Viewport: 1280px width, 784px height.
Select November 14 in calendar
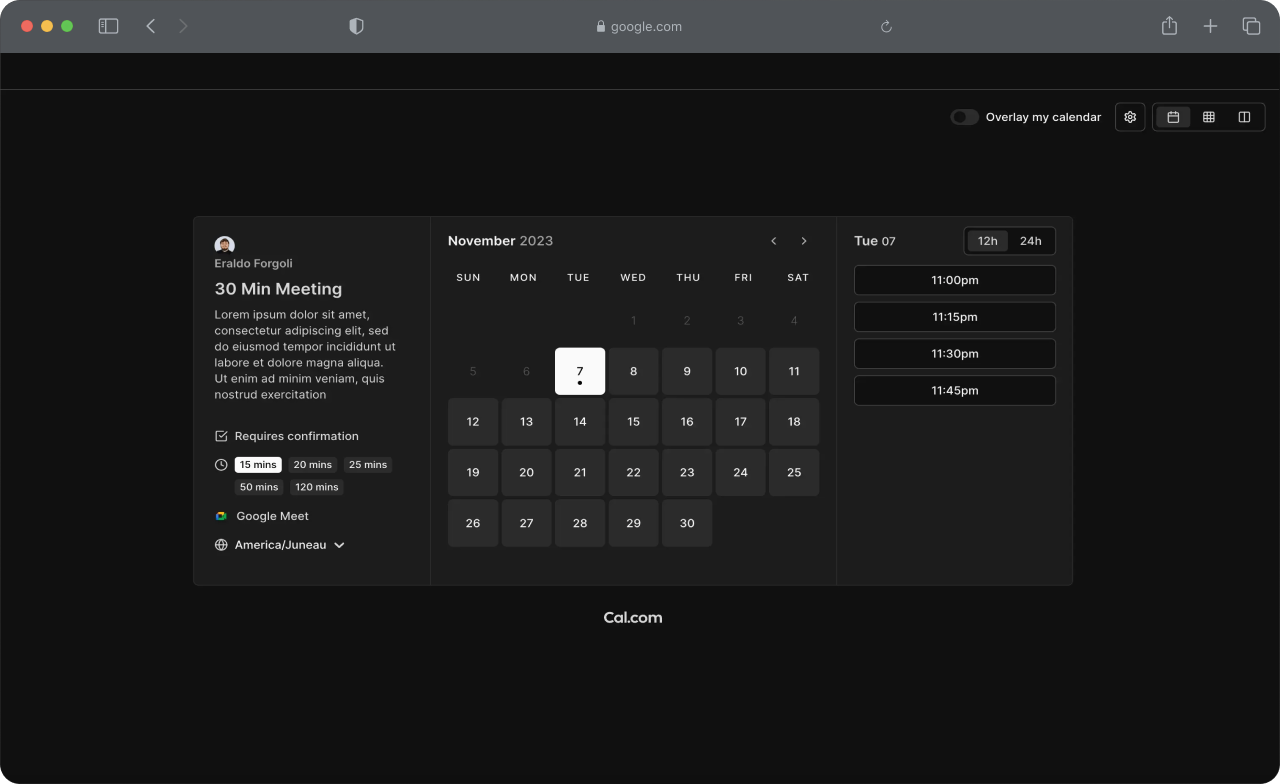tap(580, 422)
